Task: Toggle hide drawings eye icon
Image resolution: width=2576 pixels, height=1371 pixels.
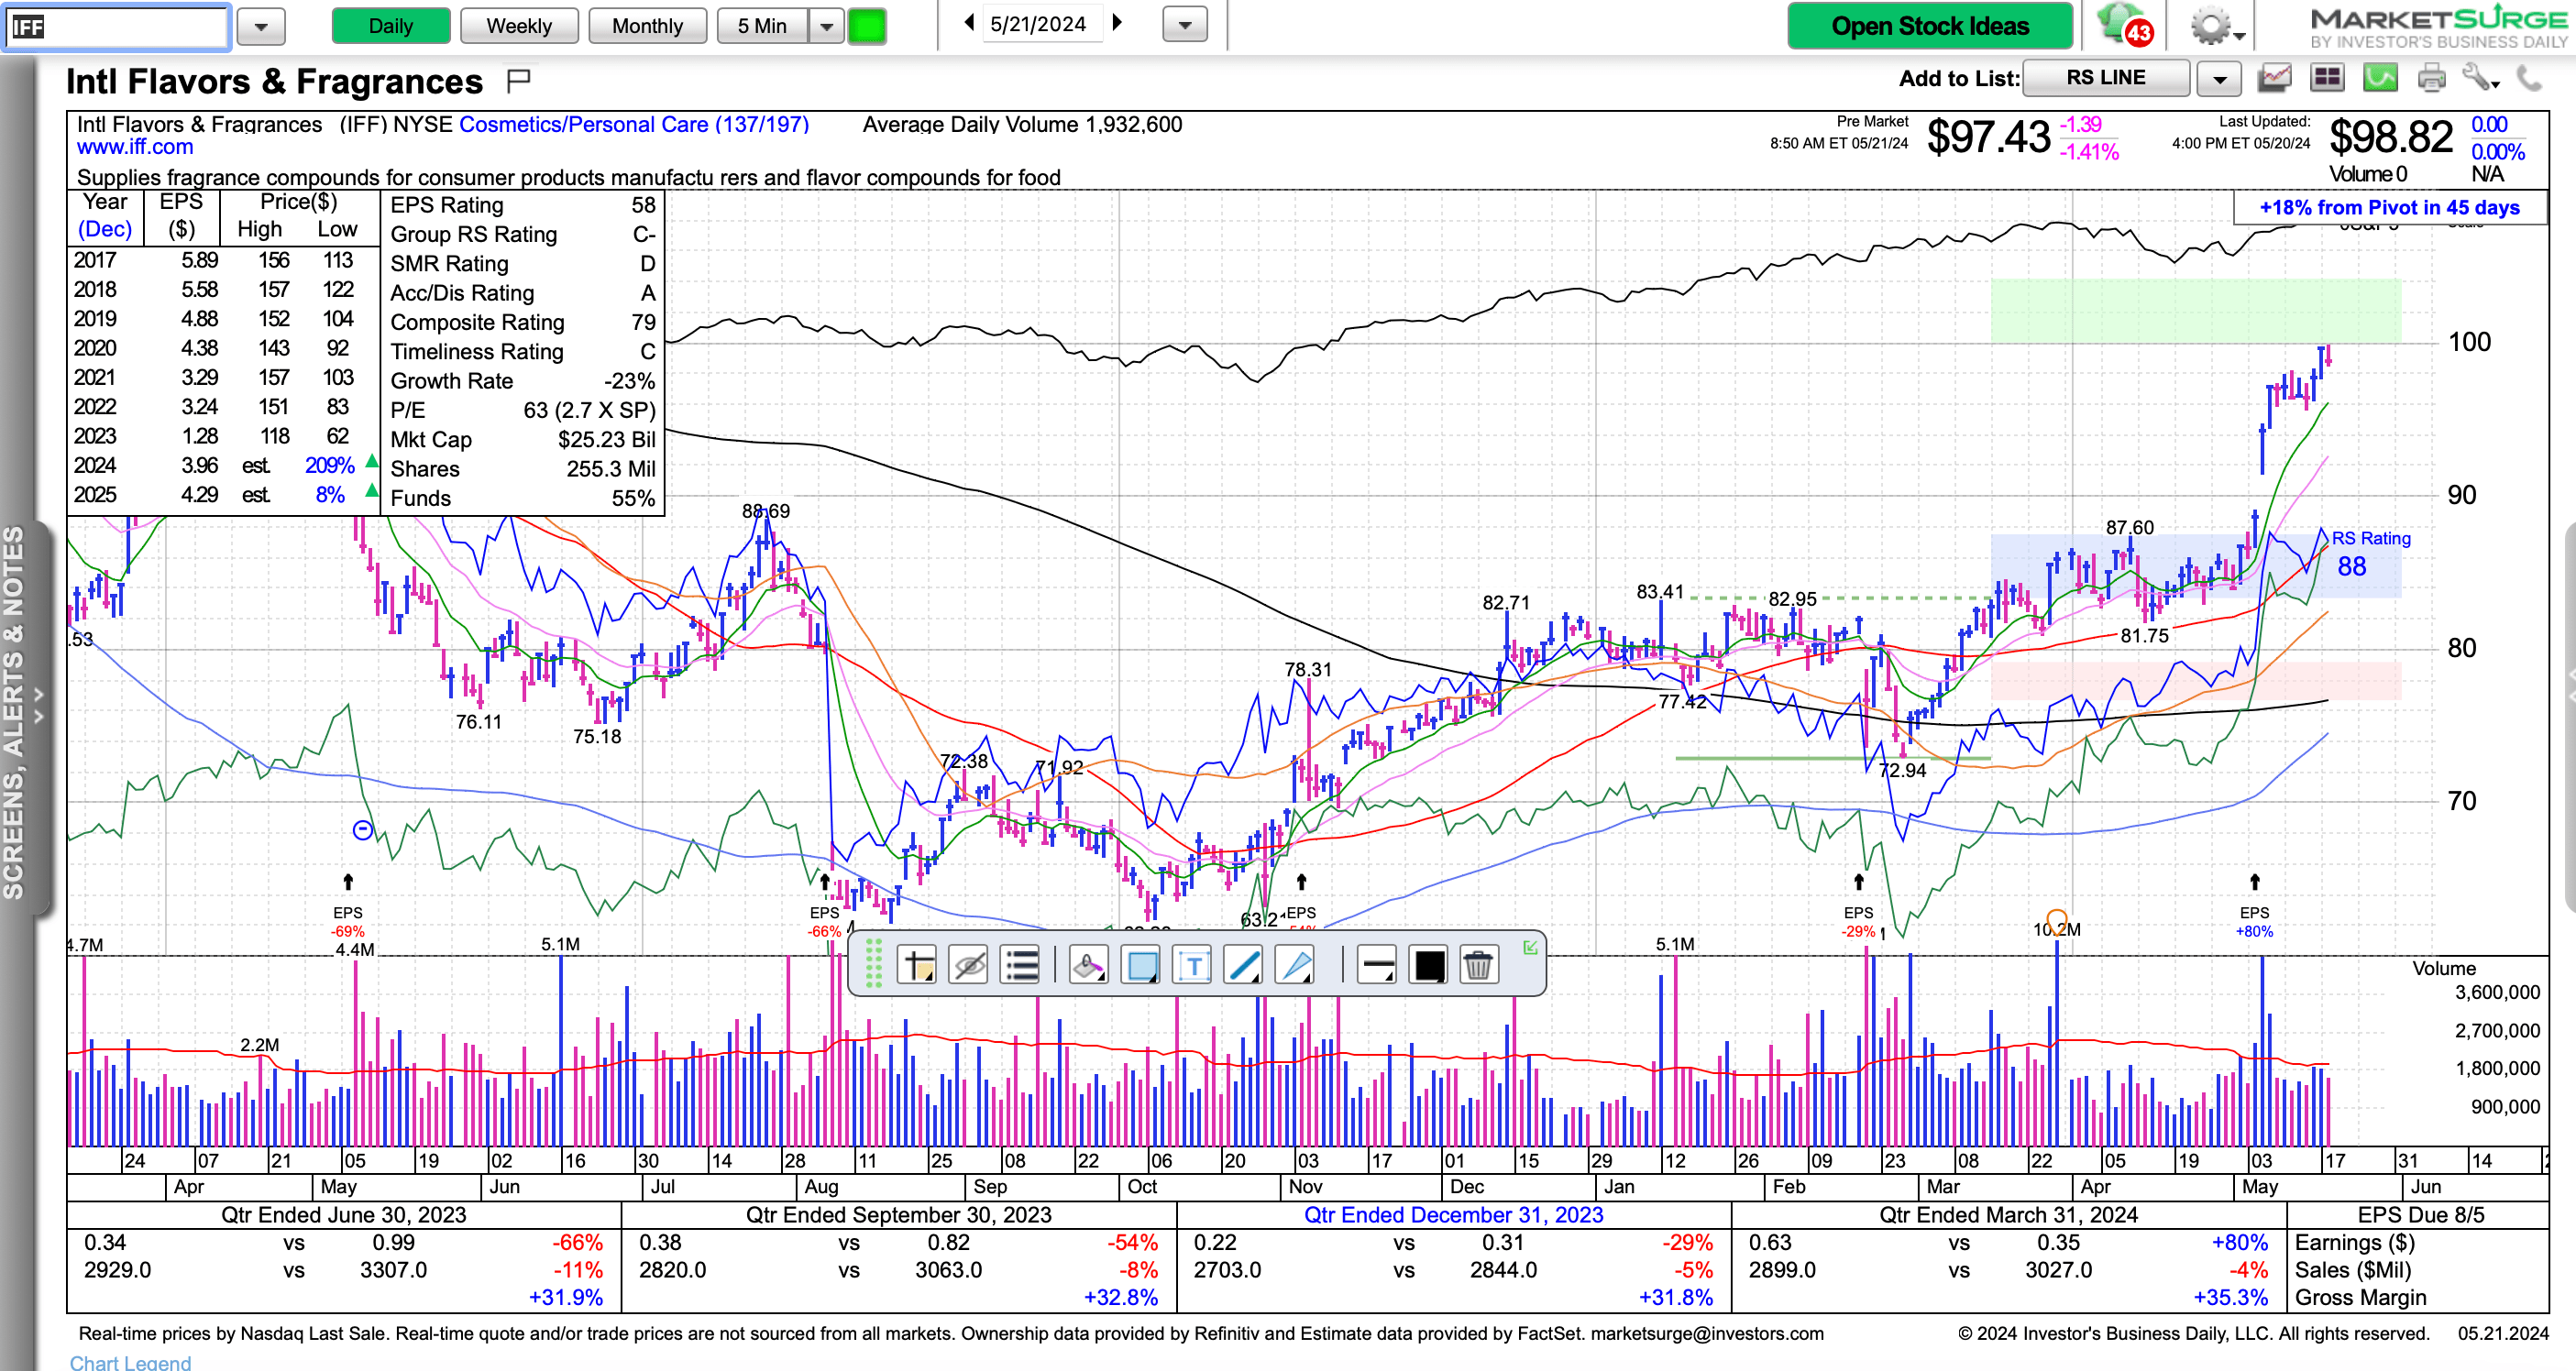Action: (968, 965)
